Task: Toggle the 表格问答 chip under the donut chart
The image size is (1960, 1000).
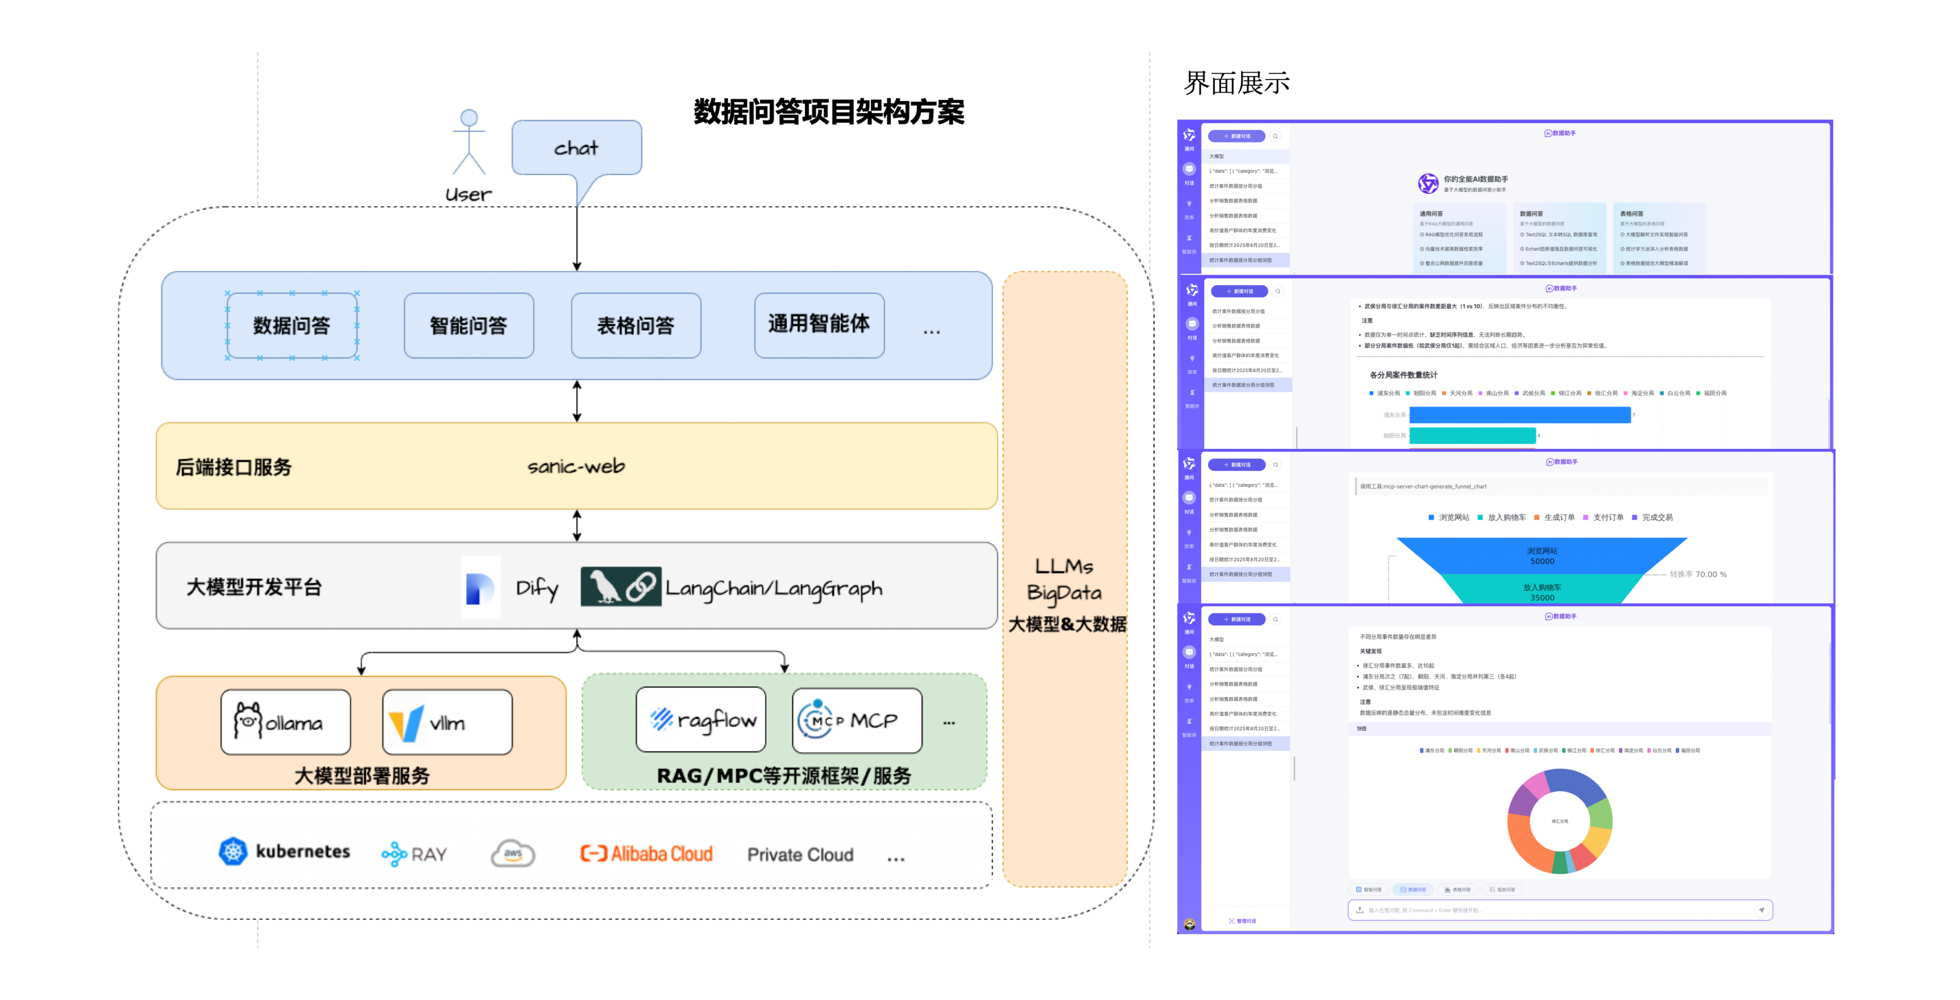Action: pos(1458,889)
